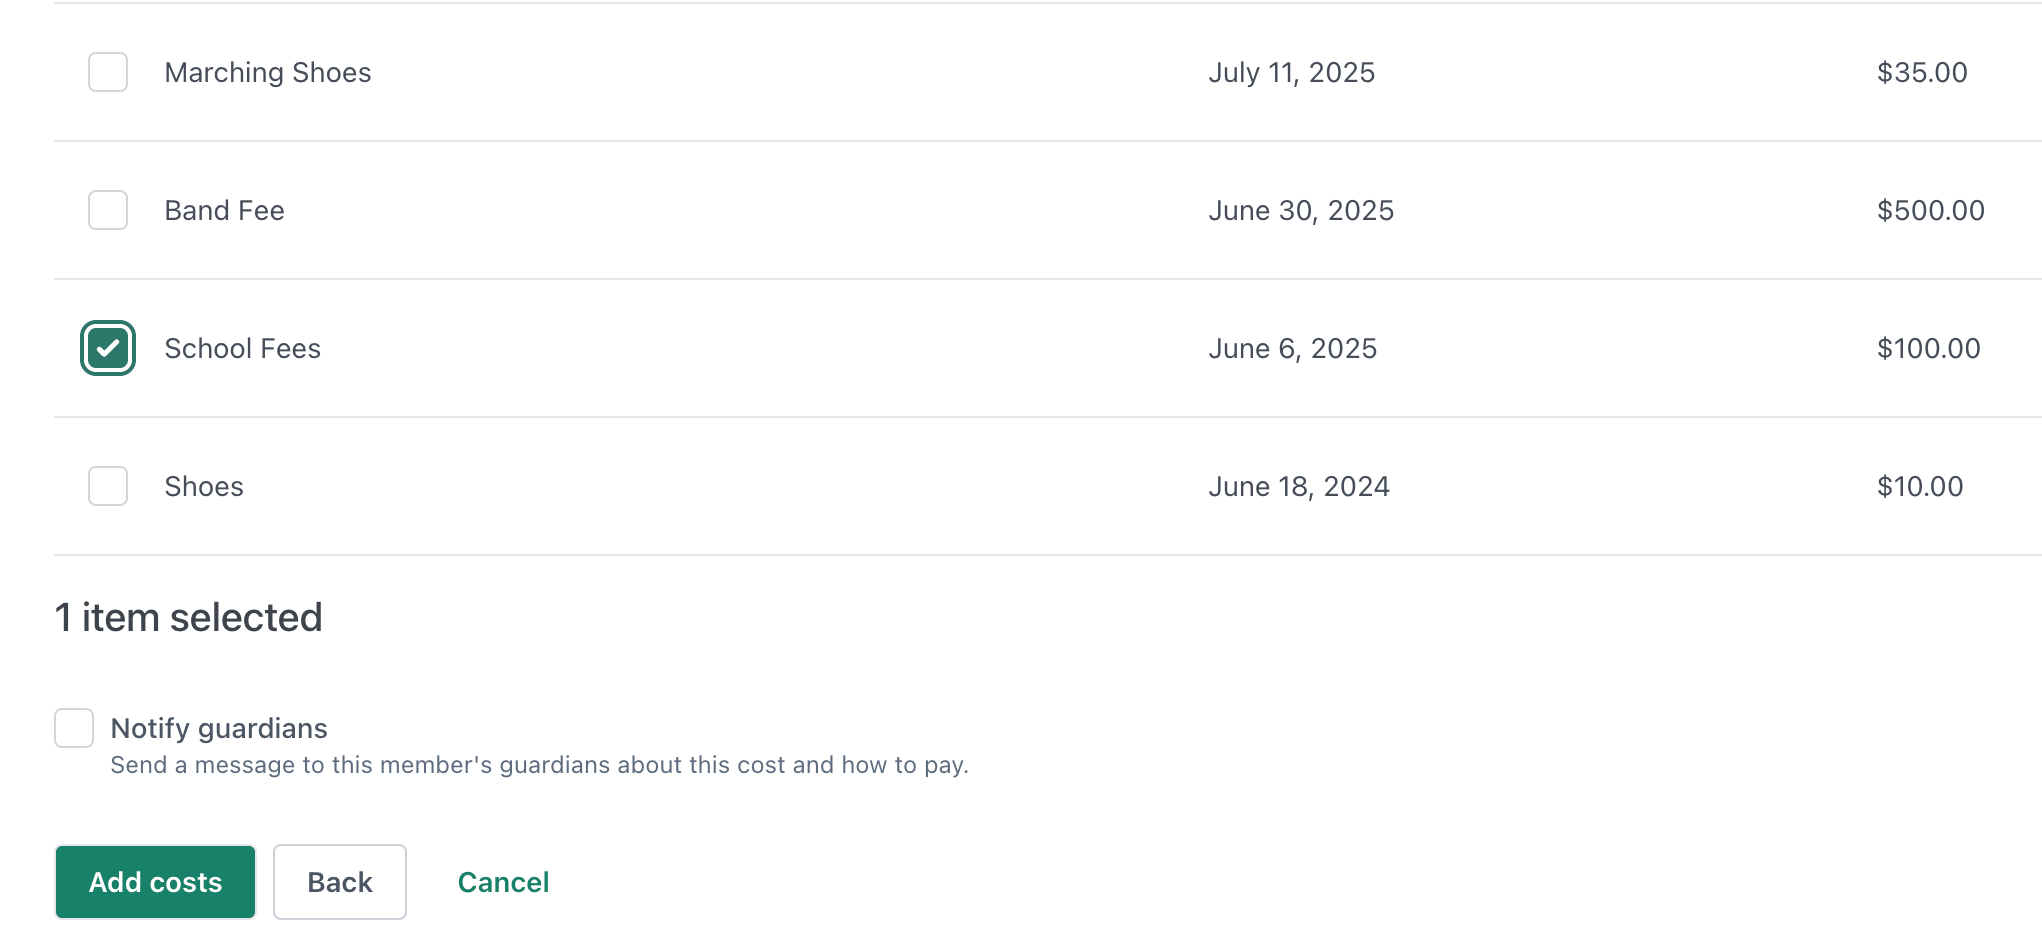Click the Cancel link
Screen dimensions: 2042x946
coord(503,882)
